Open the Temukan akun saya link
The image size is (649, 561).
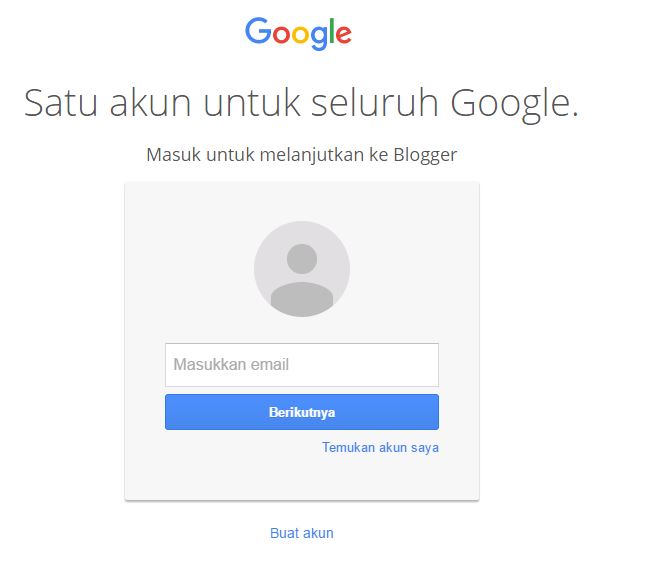380,448
